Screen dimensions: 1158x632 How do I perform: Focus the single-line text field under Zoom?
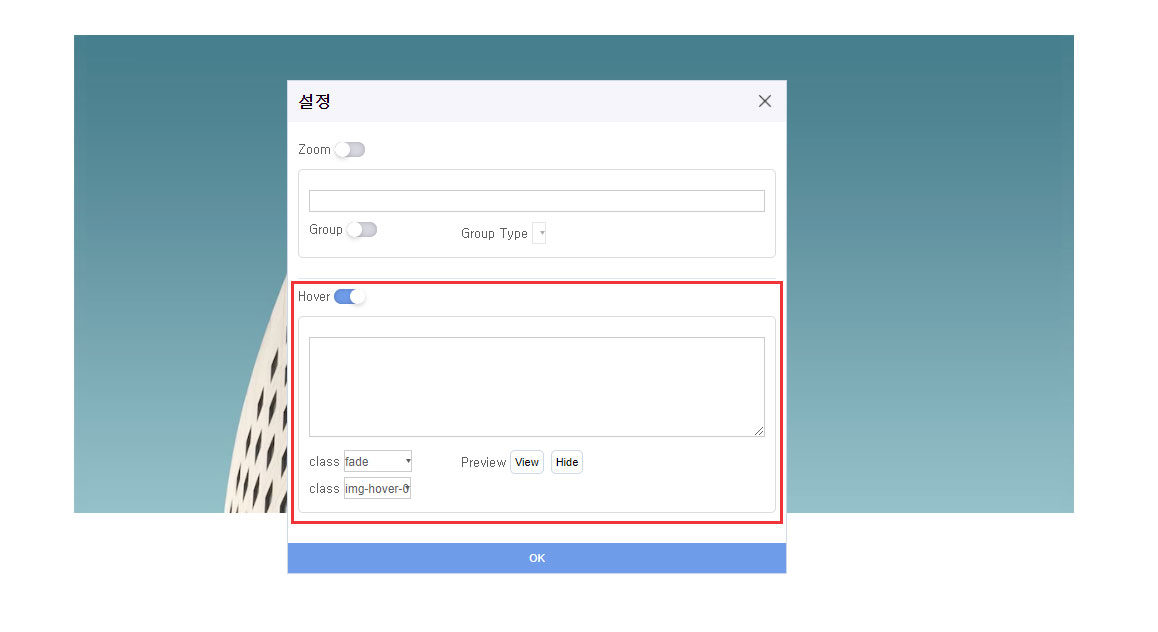[536, 201]
